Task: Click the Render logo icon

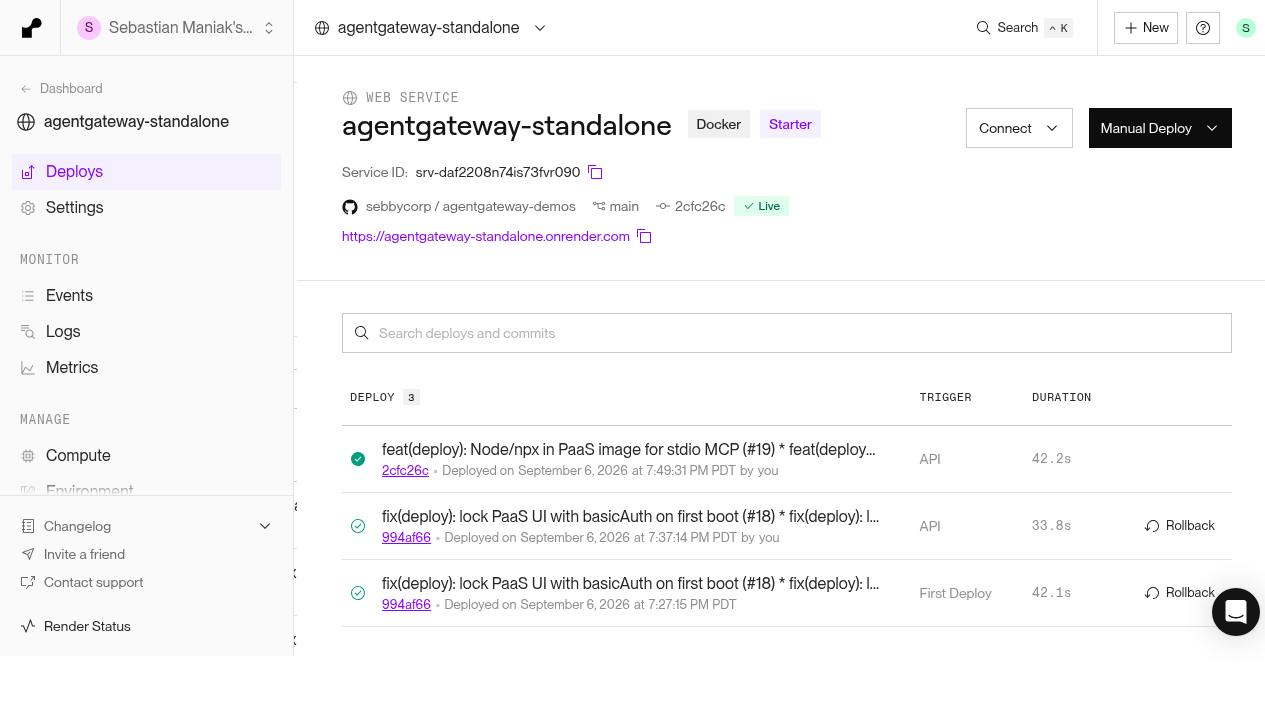Action: coord(32,28)
